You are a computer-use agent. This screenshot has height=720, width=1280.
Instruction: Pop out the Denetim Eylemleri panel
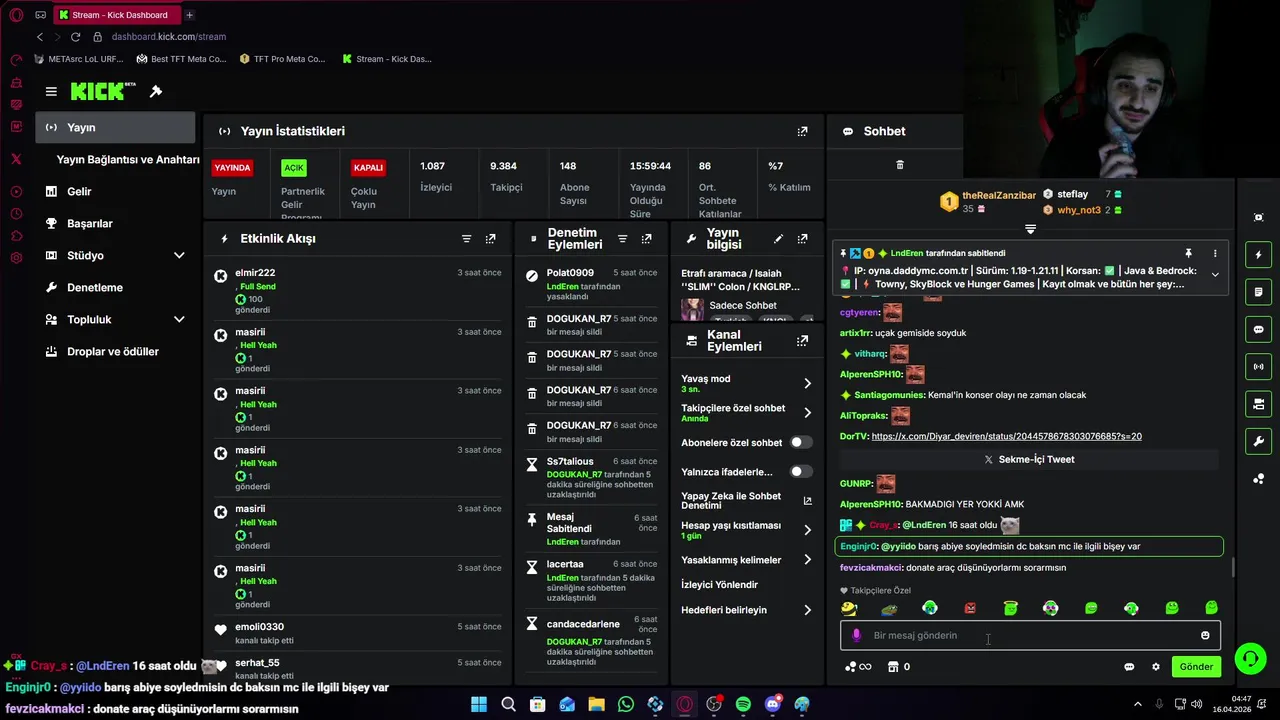[x=646, y=239]
